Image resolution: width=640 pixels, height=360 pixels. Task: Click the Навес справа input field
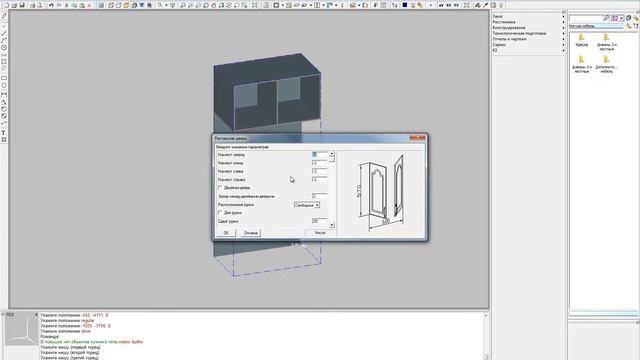[320, 179]
